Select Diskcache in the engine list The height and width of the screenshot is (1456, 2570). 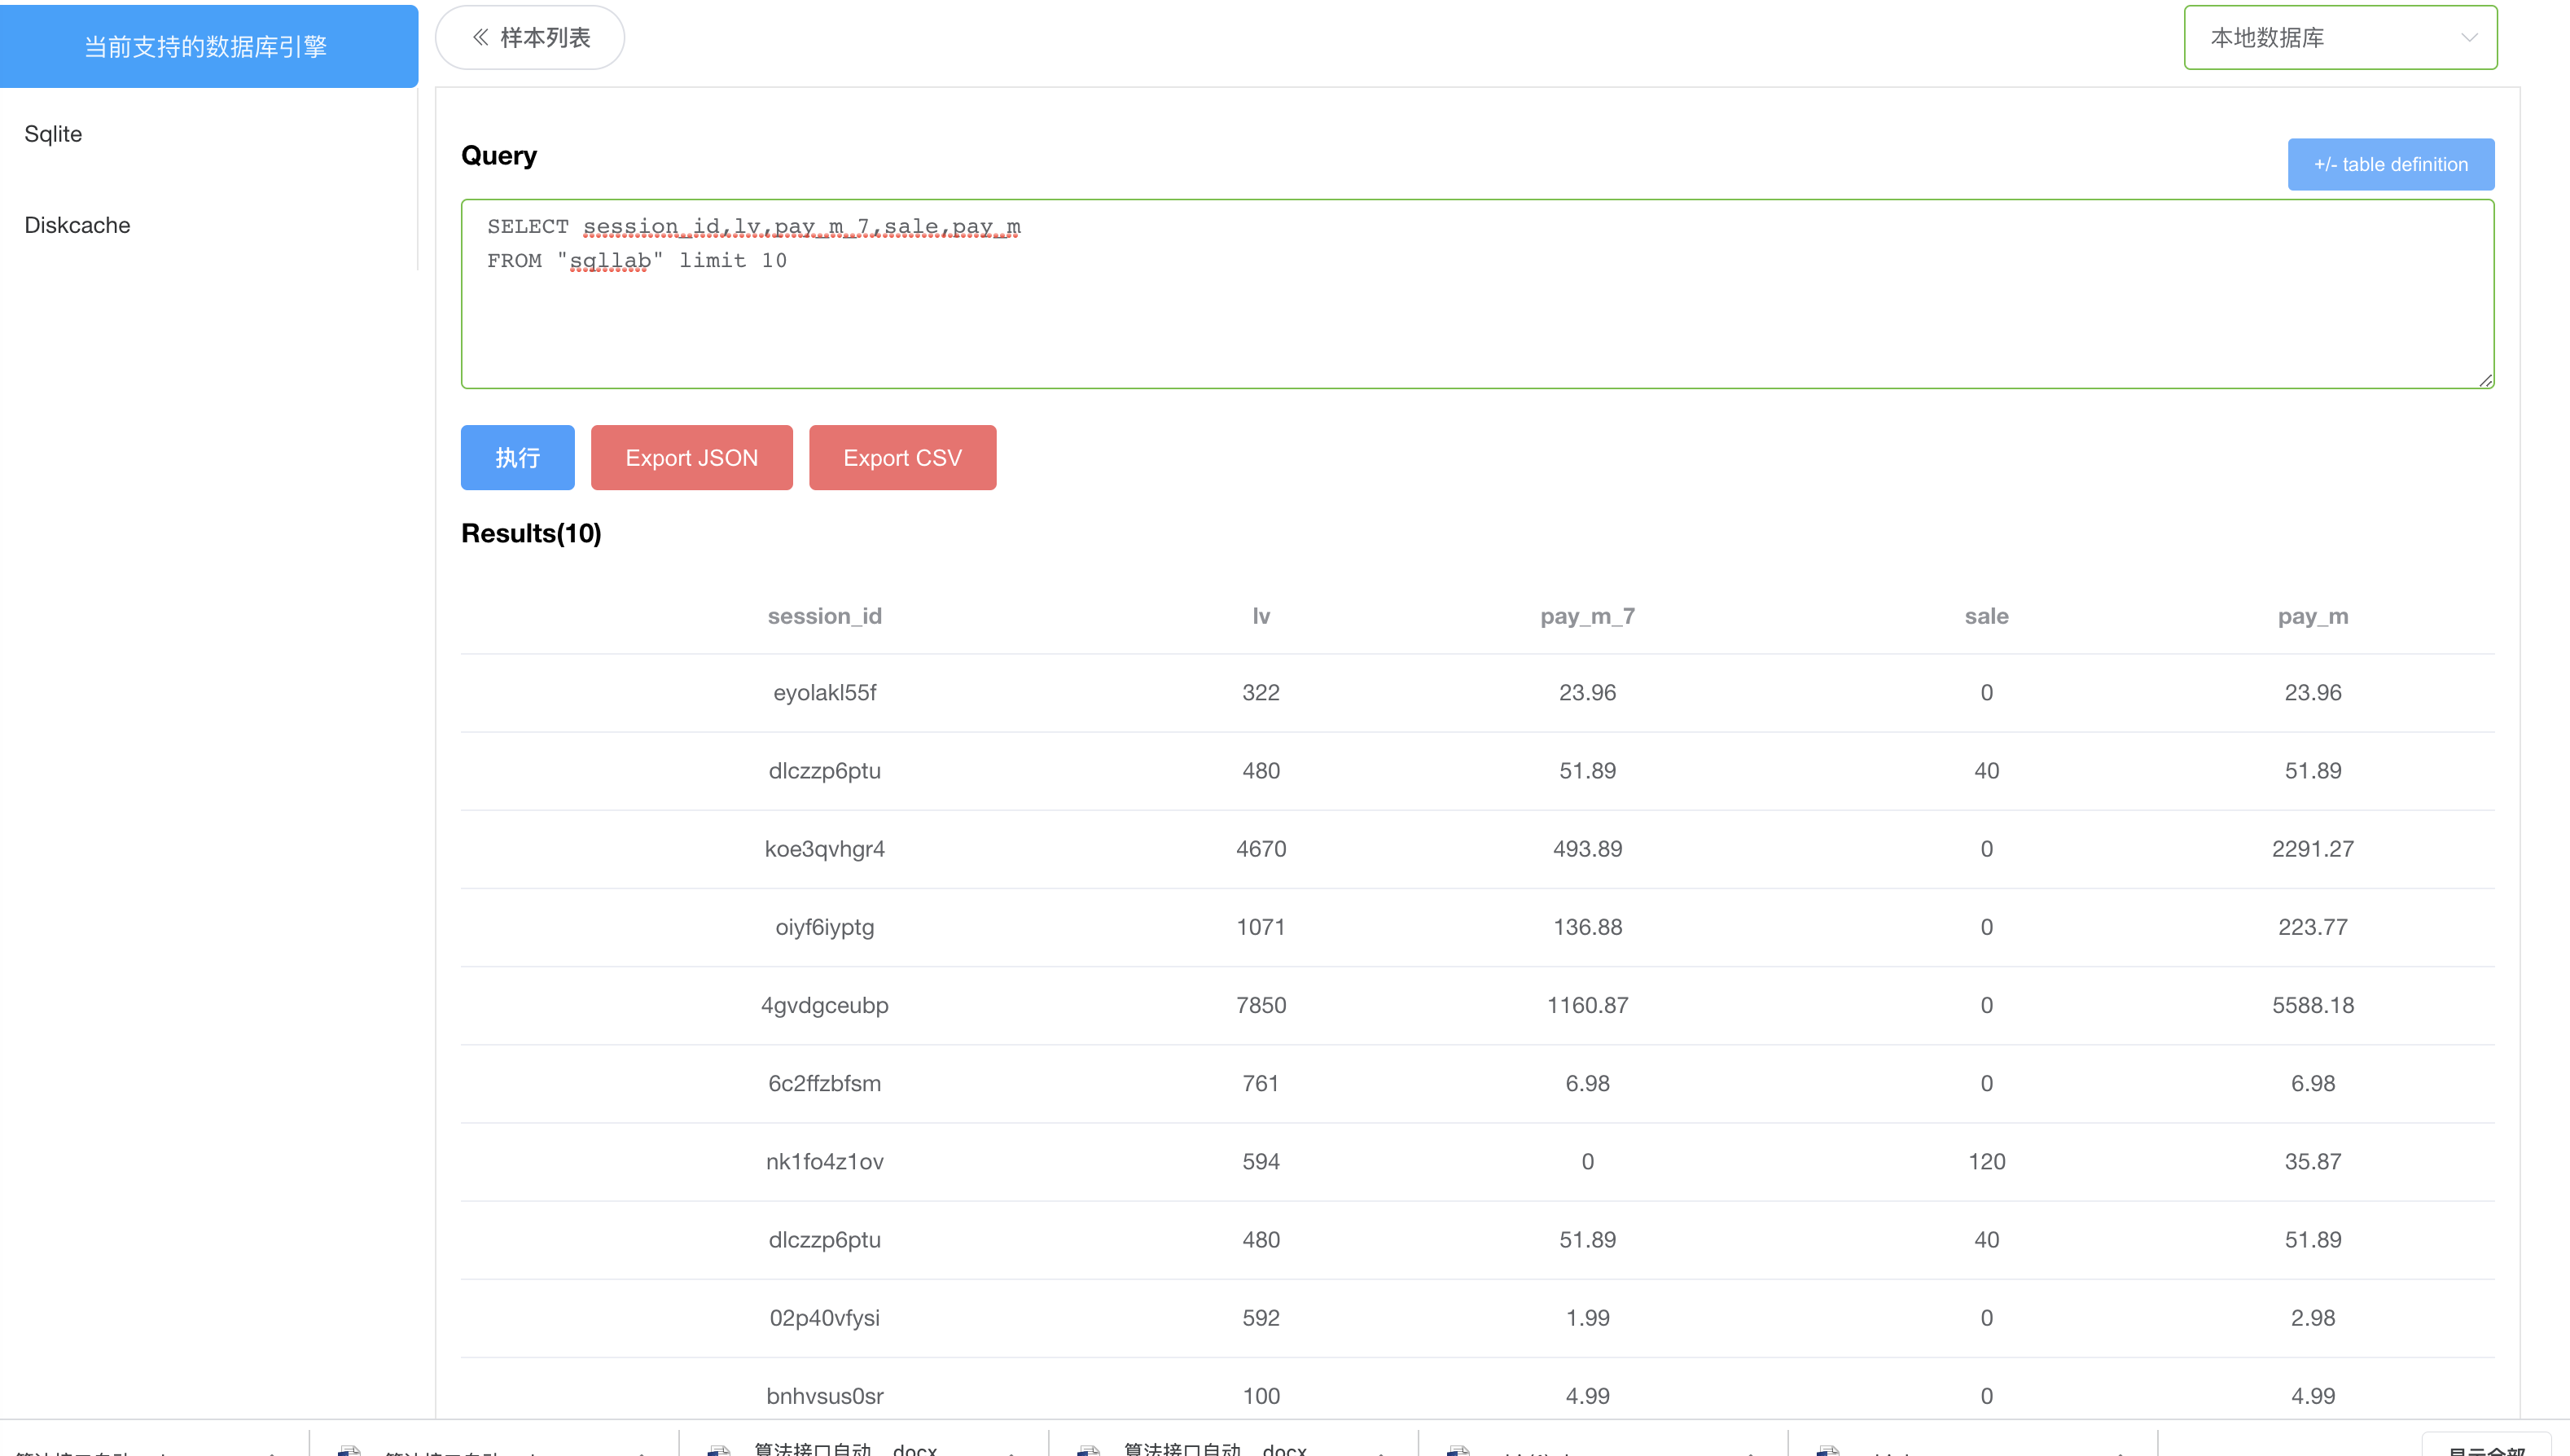[77, 225]
